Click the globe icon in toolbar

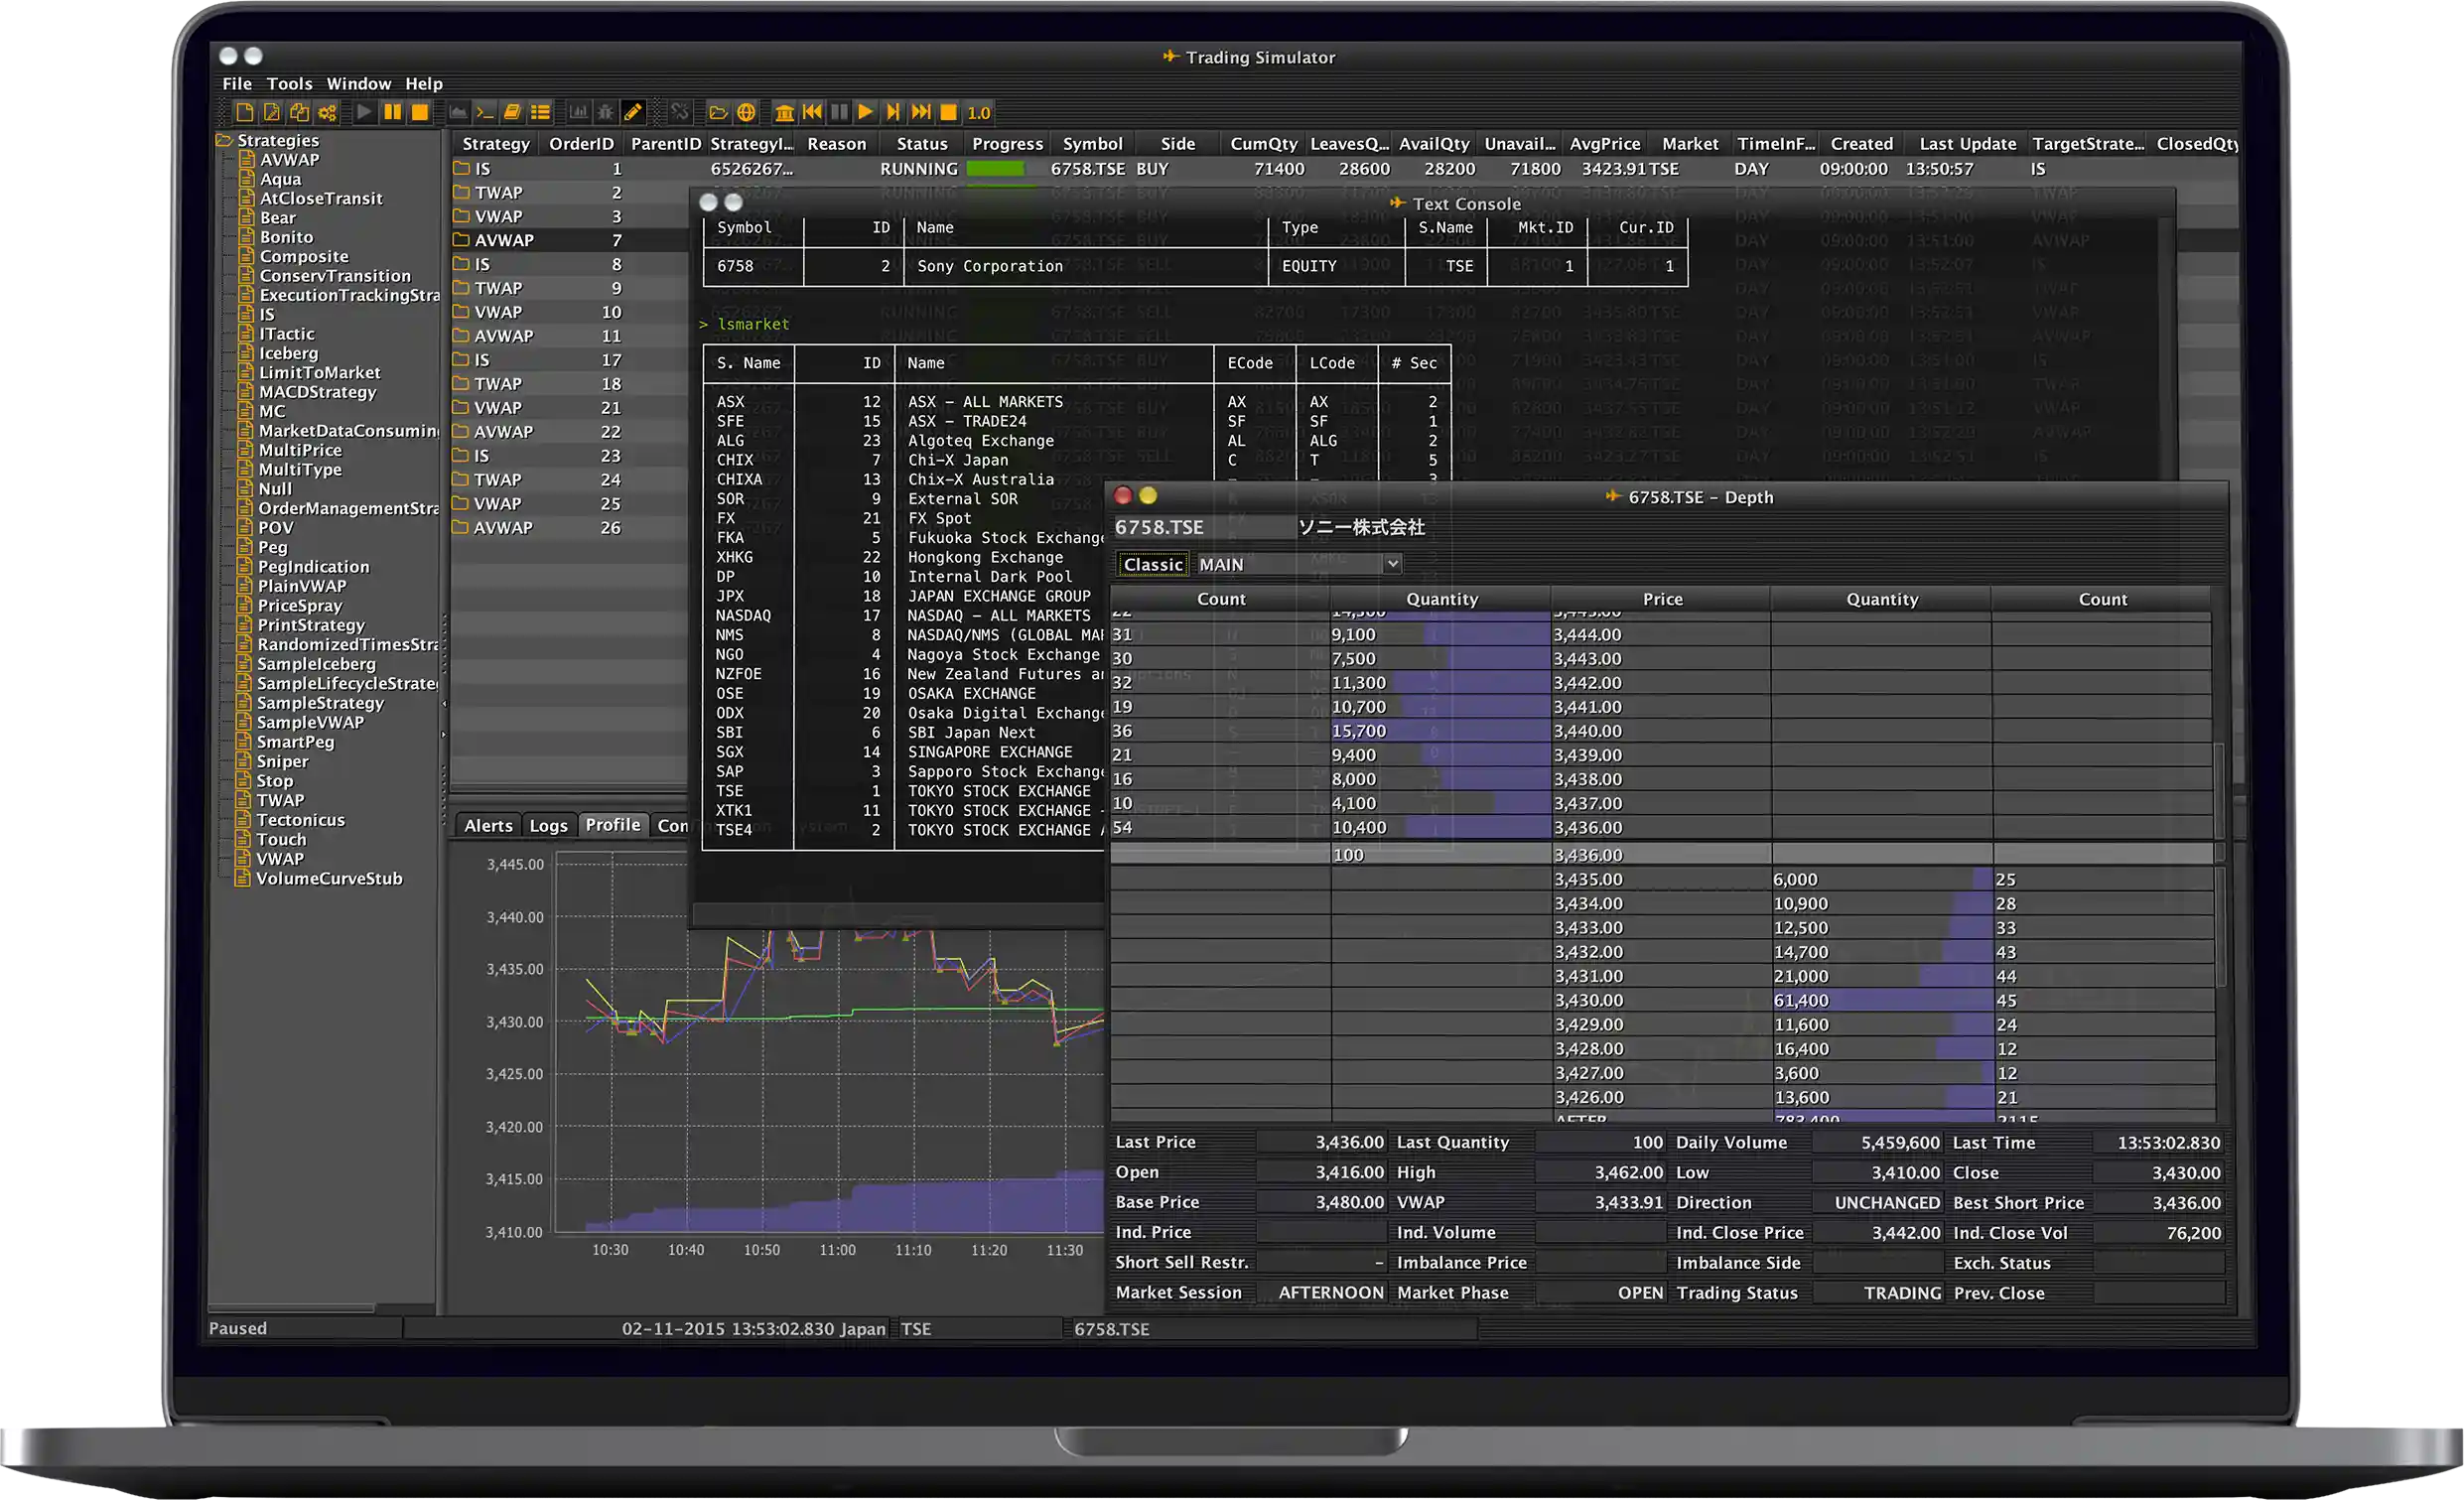pos(746,112)
